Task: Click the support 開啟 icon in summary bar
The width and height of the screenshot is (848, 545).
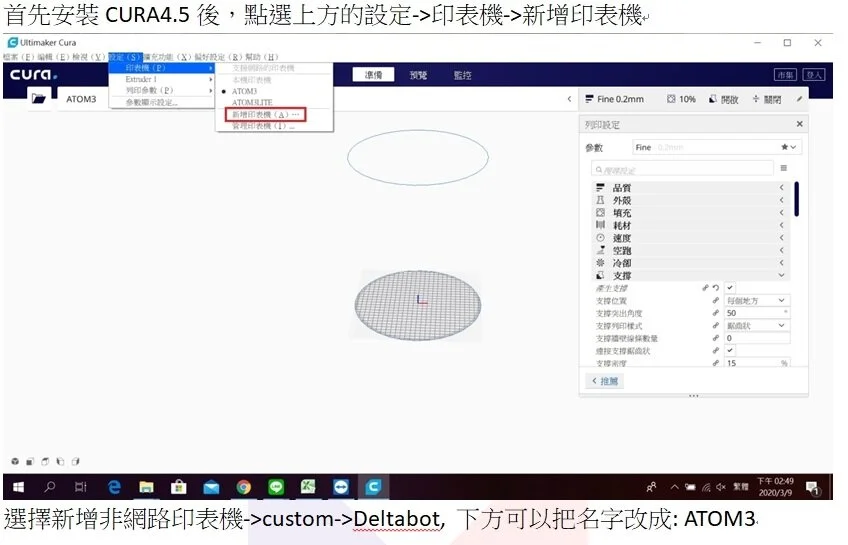Action: pyautogui.click(x=713, y=99)
